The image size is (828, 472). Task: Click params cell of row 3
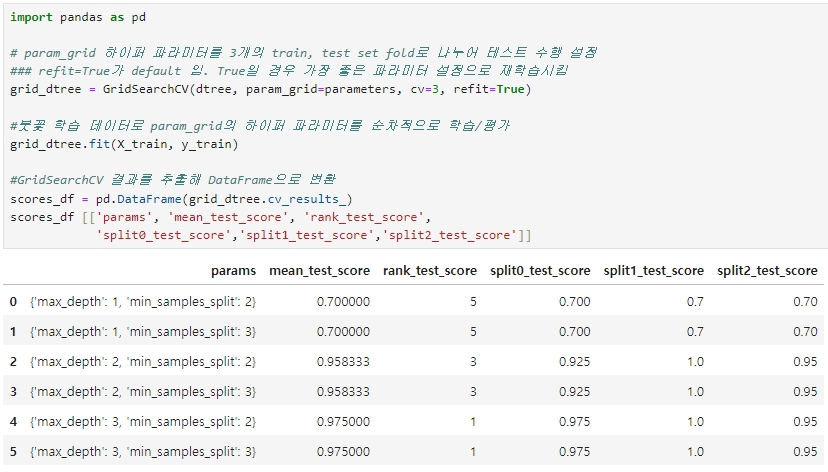click(x=143, y=392)
